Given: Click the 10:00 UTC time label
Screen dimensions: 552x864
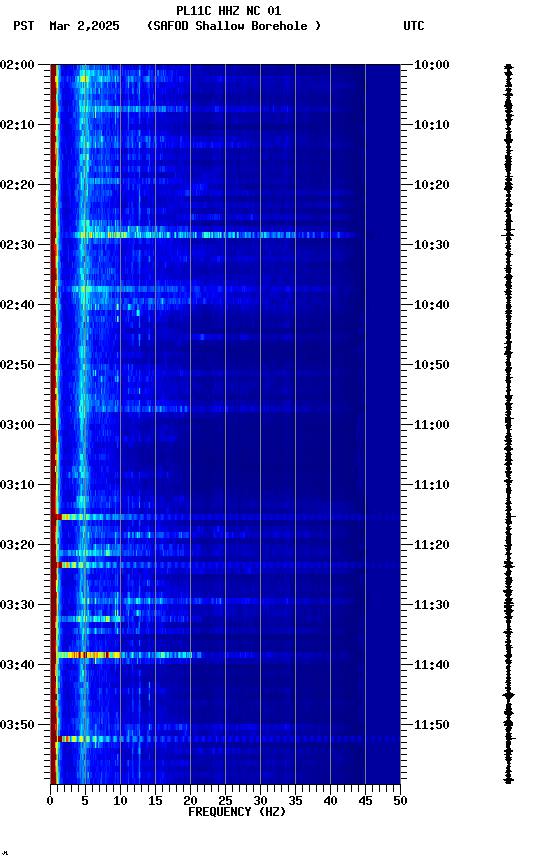Looking at the screenshot, I should click(x=431, y=65).
